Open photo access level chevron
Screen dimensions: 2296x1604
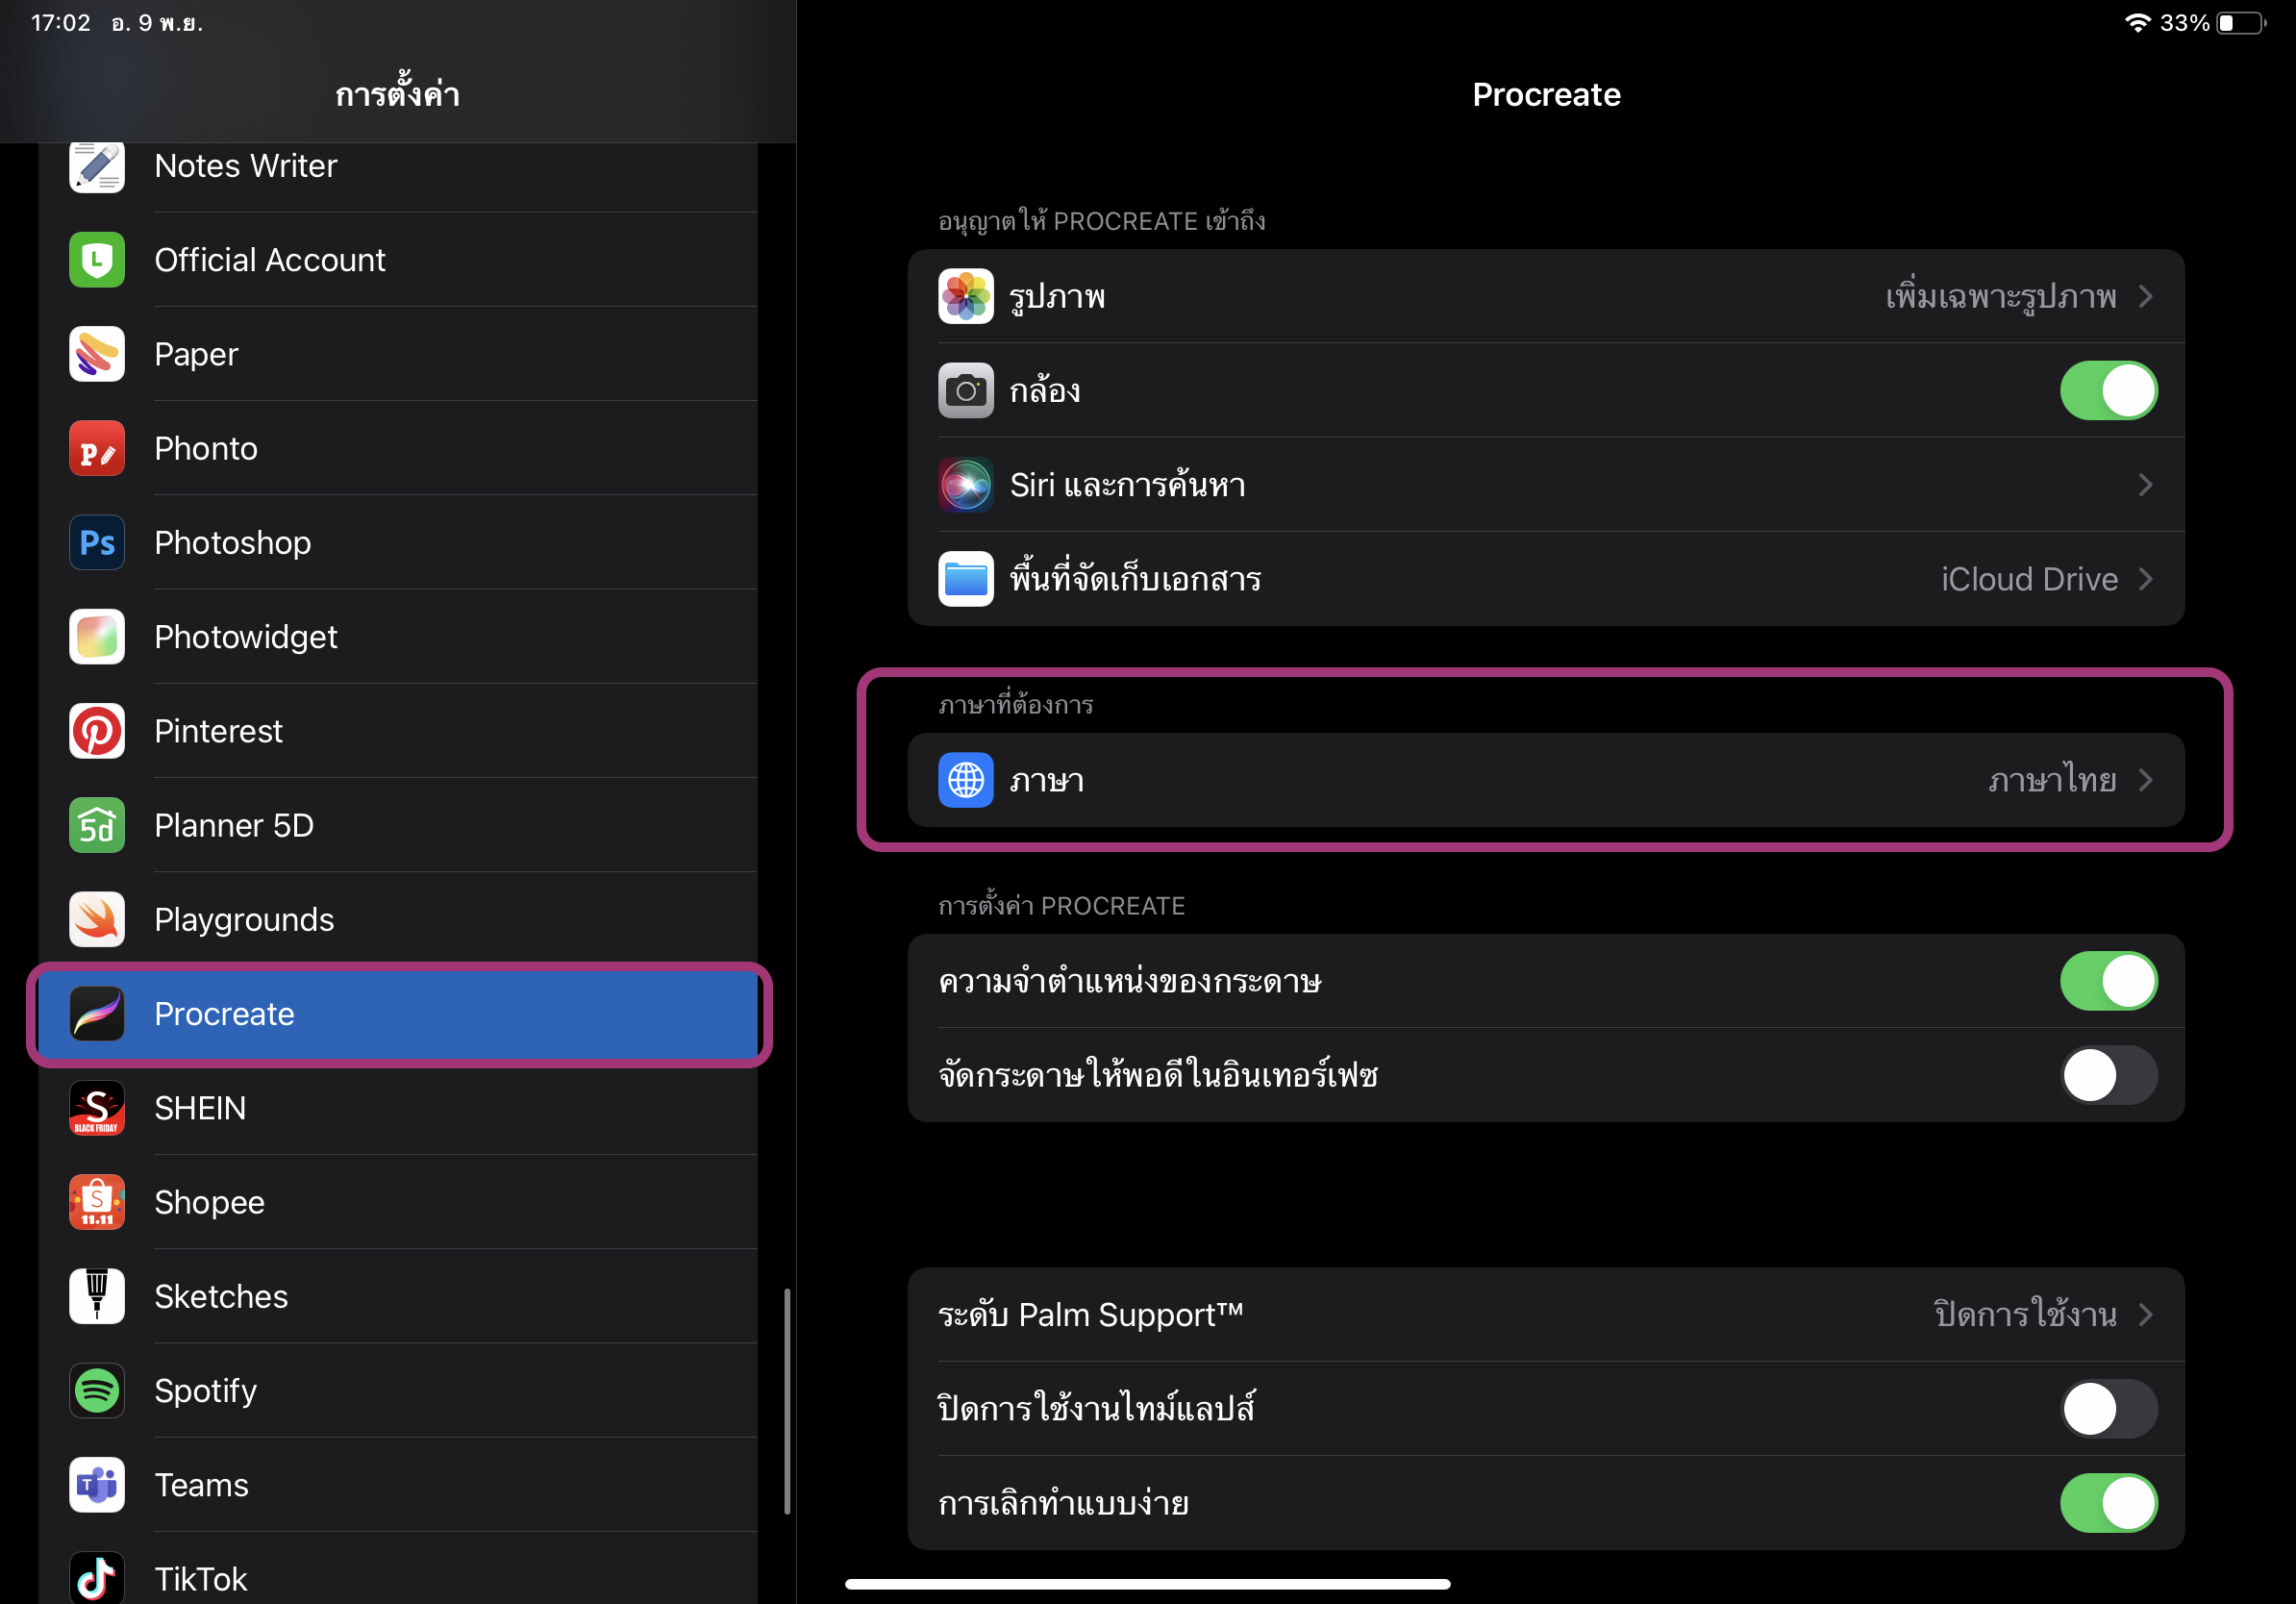point(2145,297)
